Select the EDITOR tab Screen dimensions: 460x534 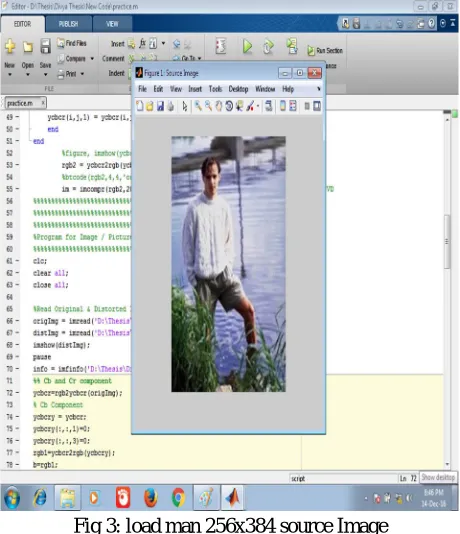[22, 24]
